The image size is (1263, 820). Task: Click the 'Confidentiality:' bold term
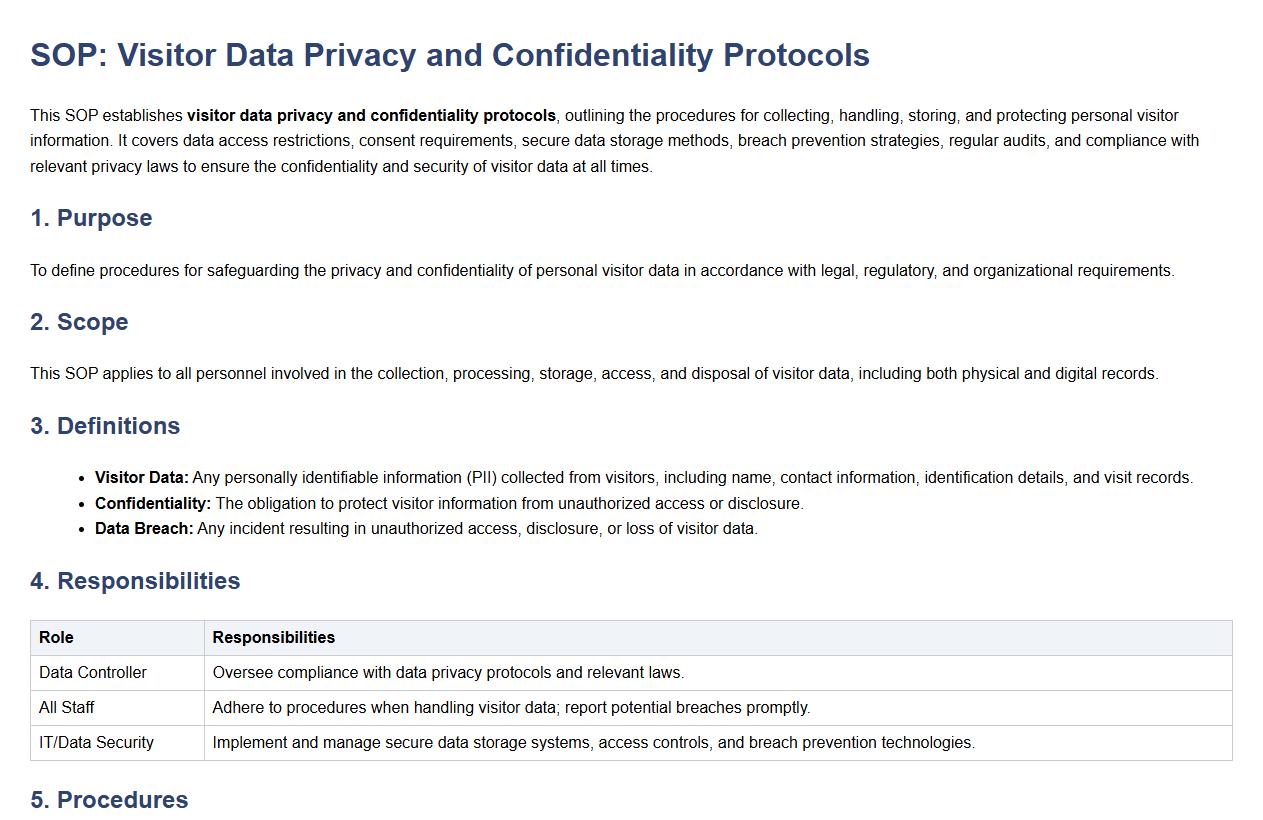pos(152,503)
